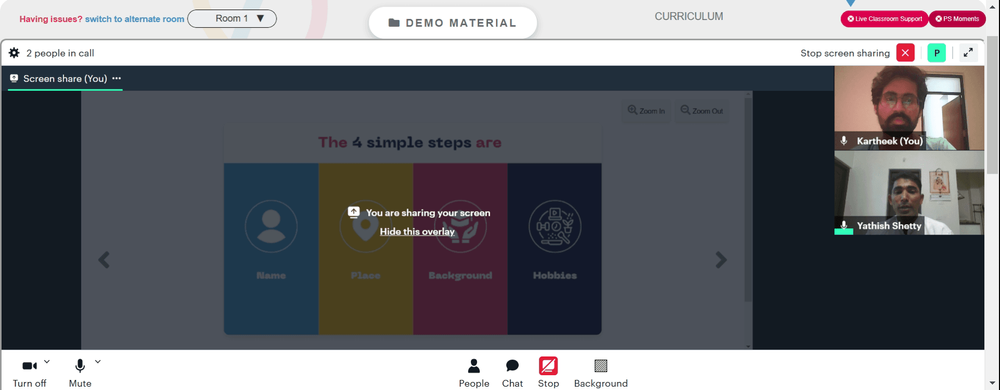The height and width of the screenshot is (390, 1000).
Task: Zoom In on shared slide
Action: [646, 111]
